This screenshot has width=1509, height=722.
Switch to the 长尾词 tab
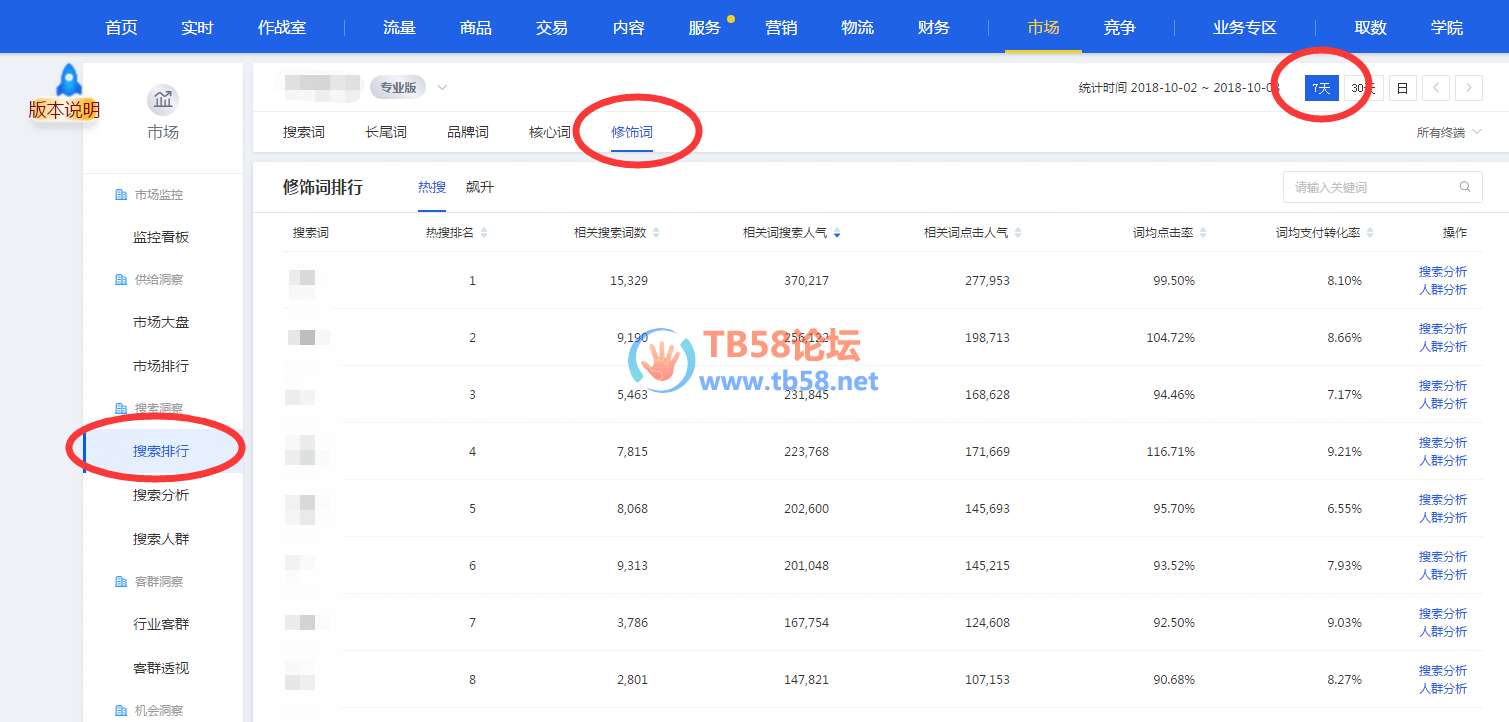[386, 132]
